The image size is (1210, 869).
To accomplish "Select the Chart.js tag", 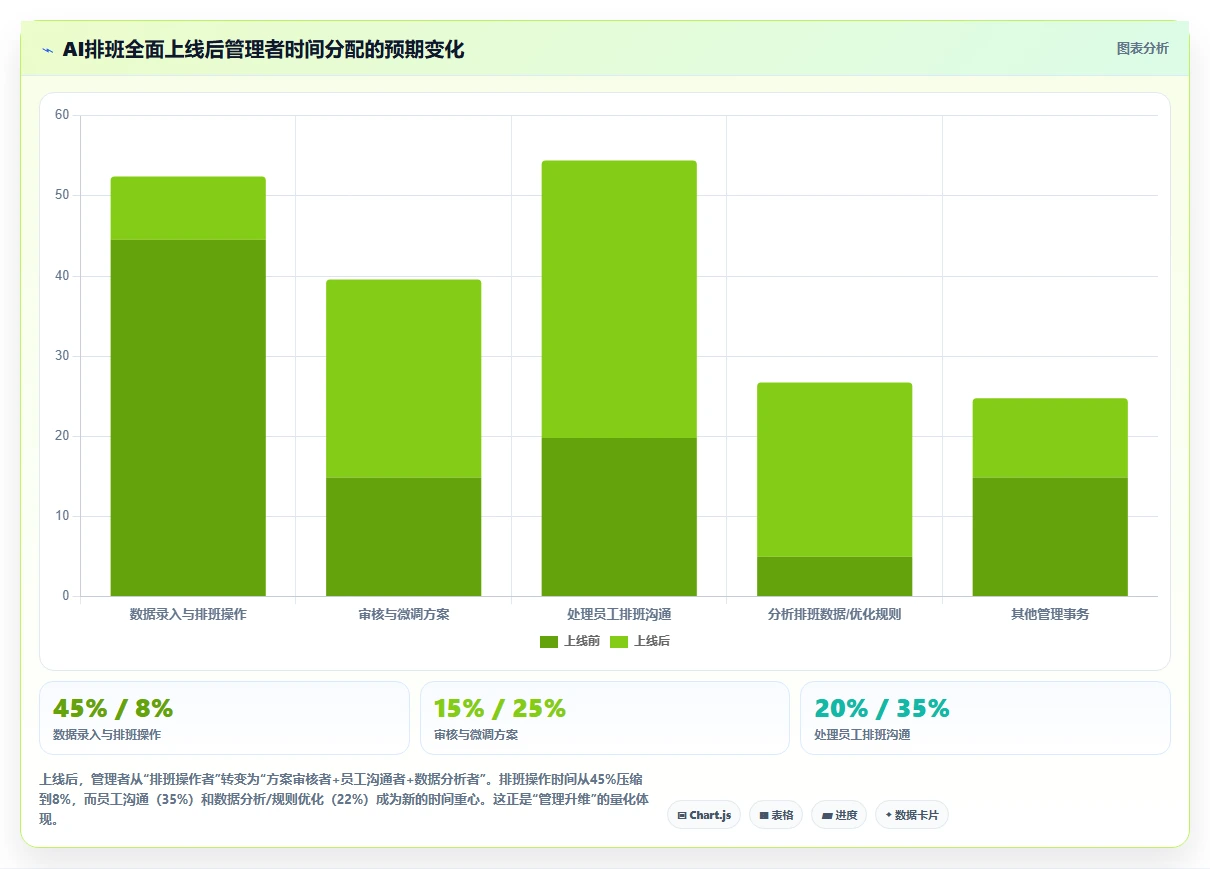I will pos(704,815).
